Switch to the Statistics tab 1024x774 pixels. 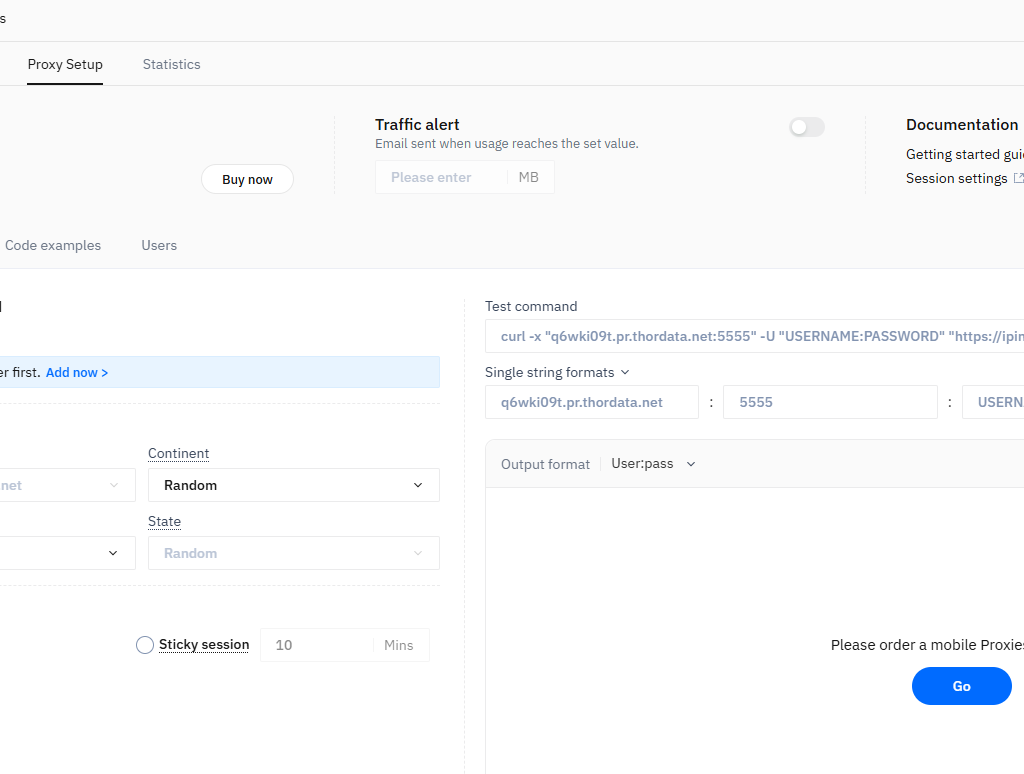coord(171,64)
